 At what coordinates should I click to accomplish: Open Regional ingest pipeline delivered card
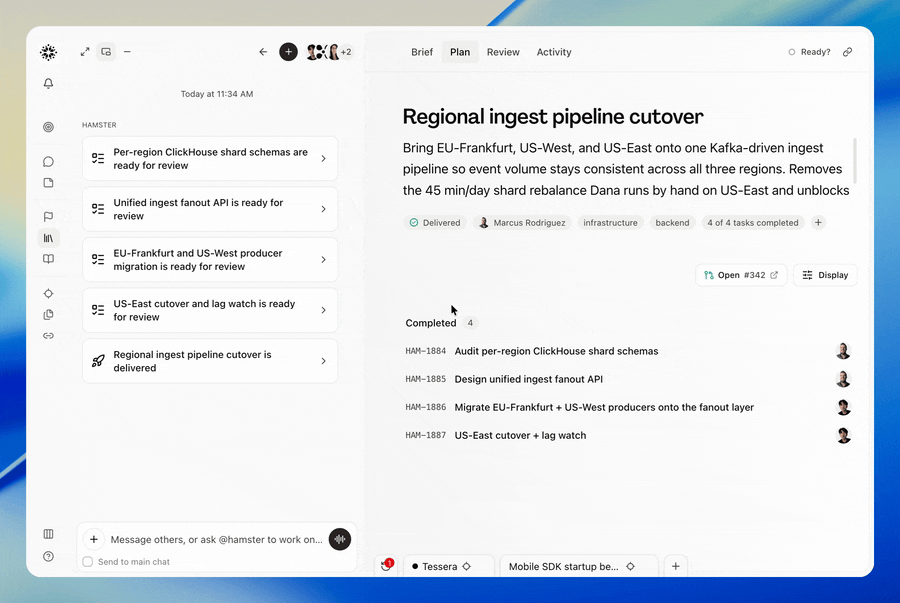pyautogui.click(x=210, y=361)
